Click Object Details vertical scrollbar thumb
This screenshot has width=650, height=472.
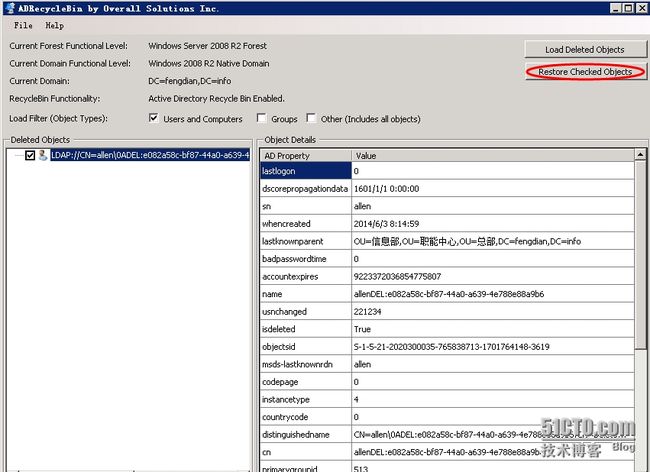640,256
